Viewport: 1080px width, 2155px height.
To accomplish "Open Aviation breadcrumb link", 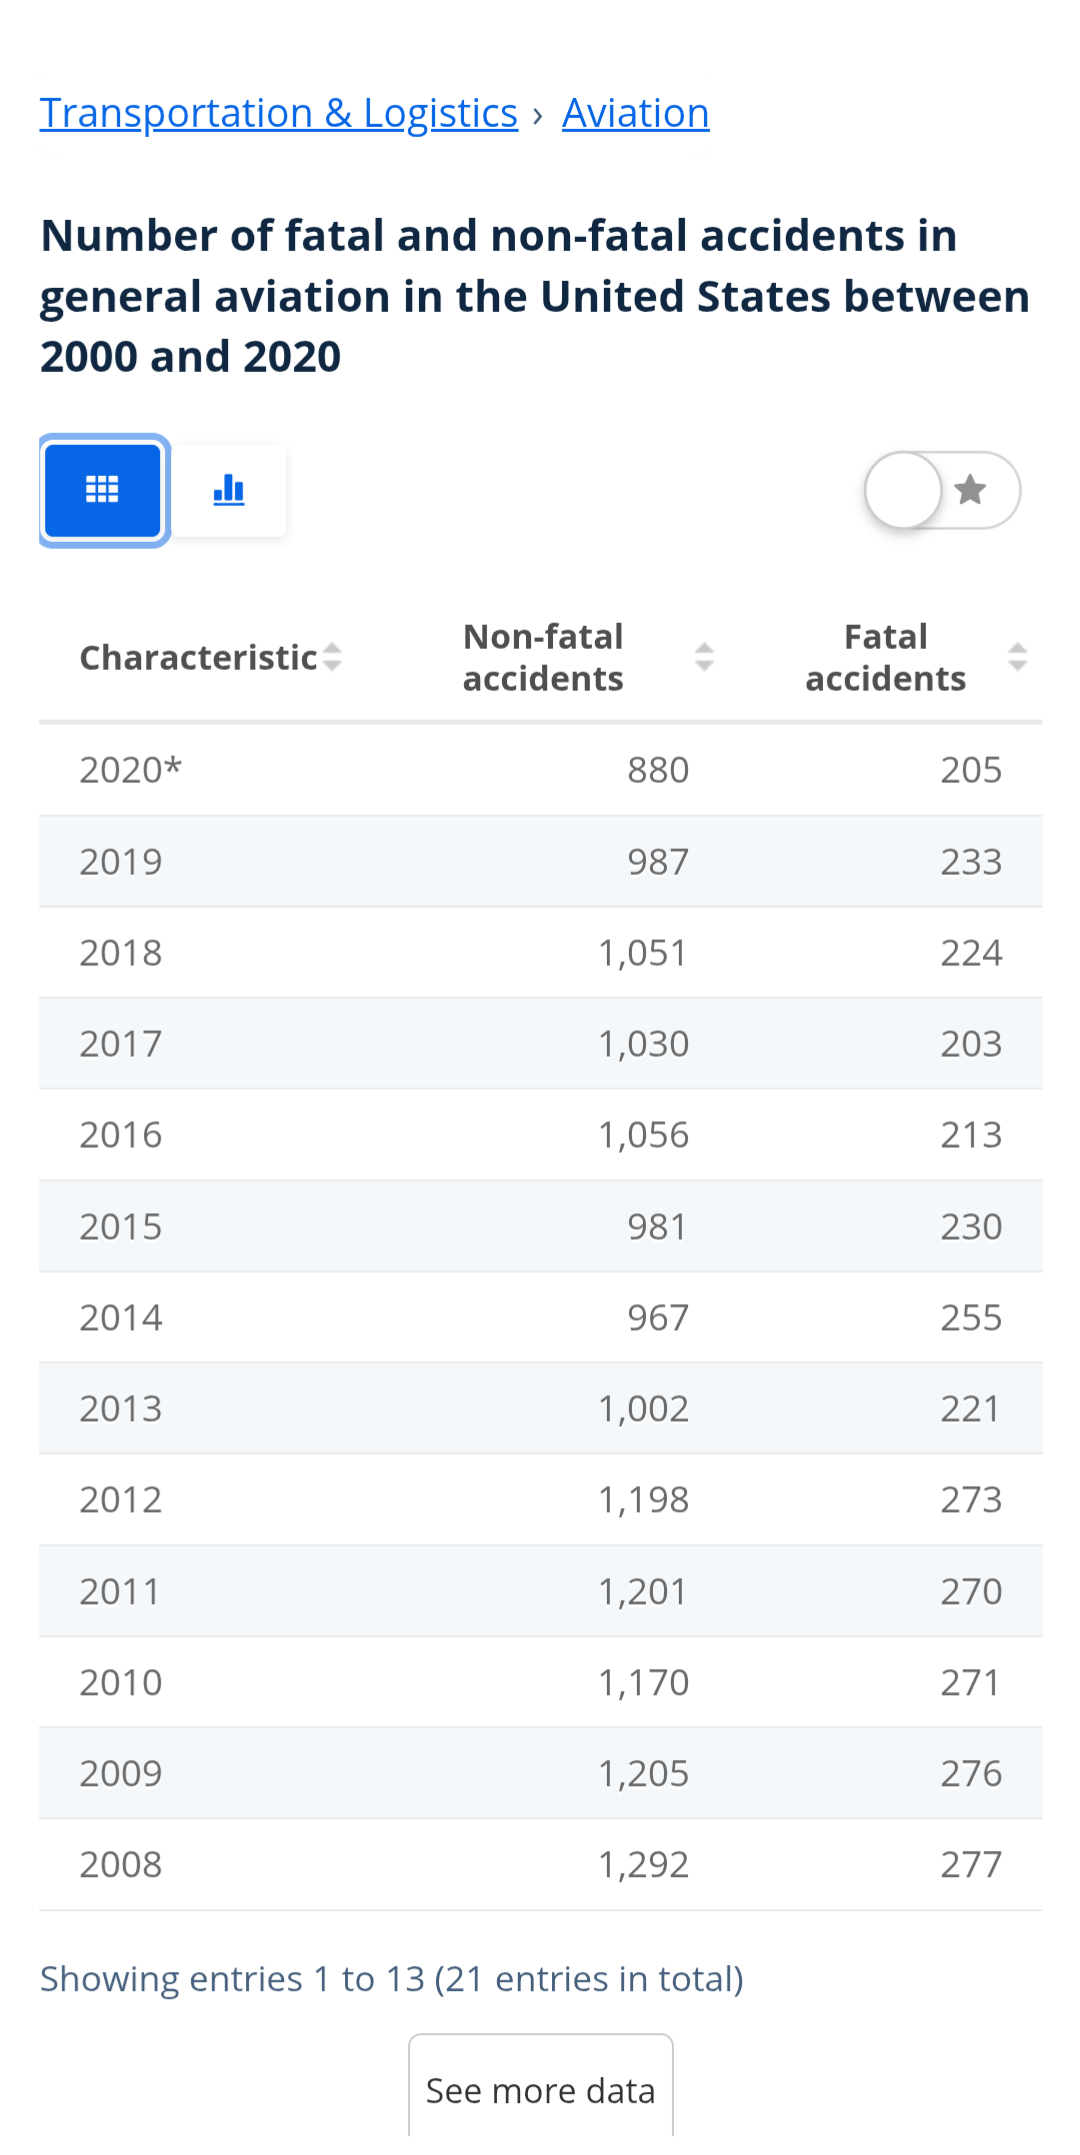I will (x=635, y=113).
